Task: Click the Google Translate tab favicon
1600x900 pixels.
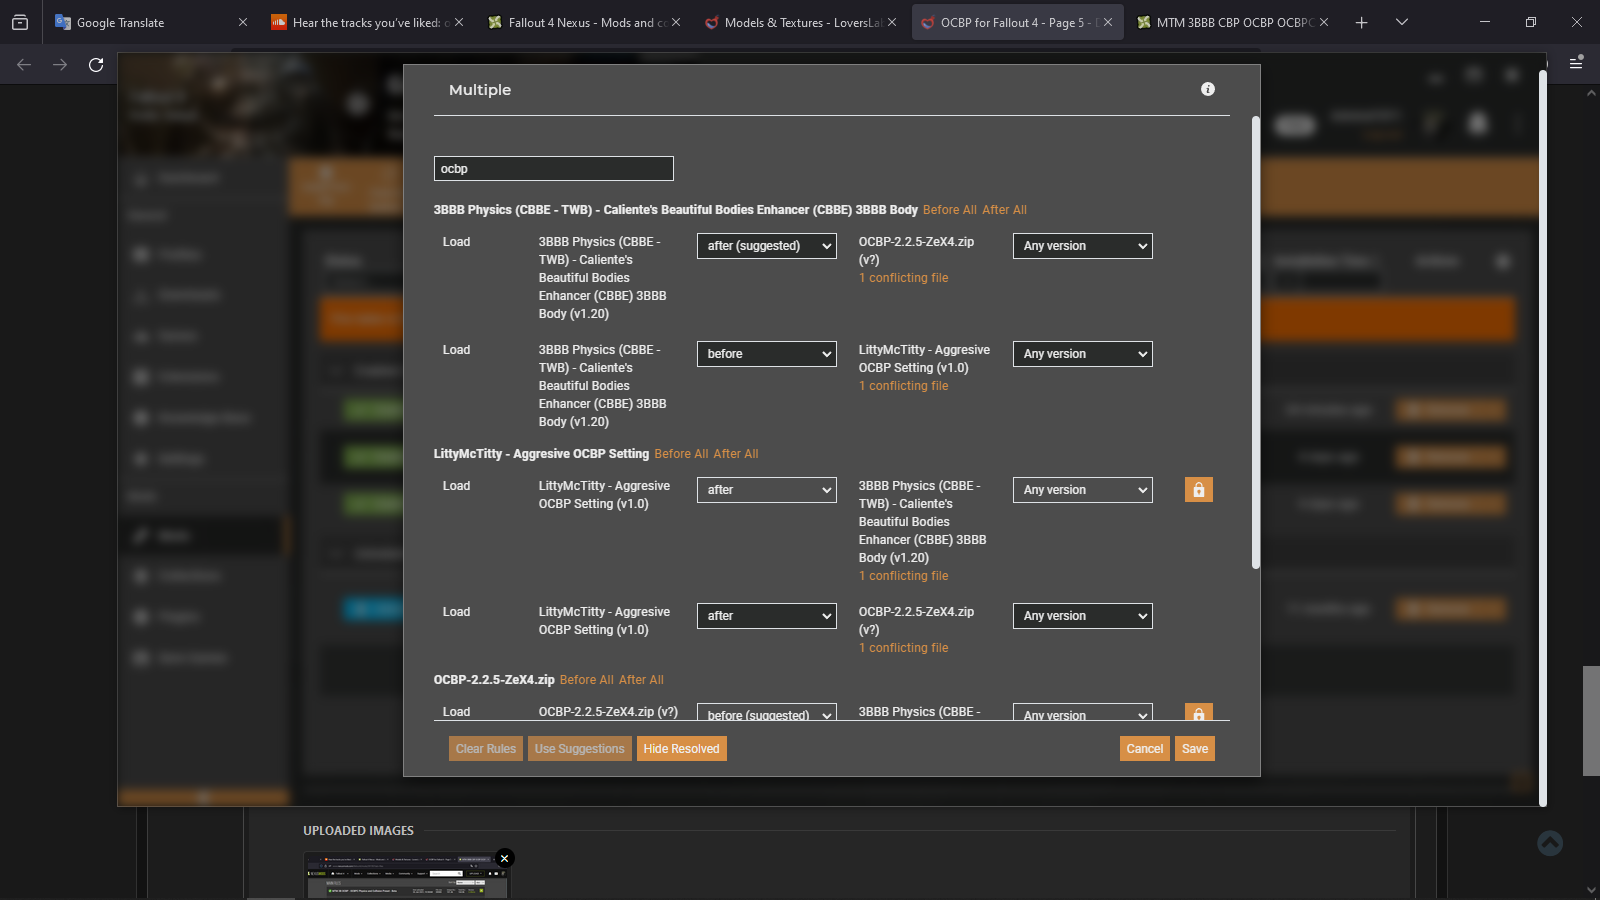Action: point(63,22)
